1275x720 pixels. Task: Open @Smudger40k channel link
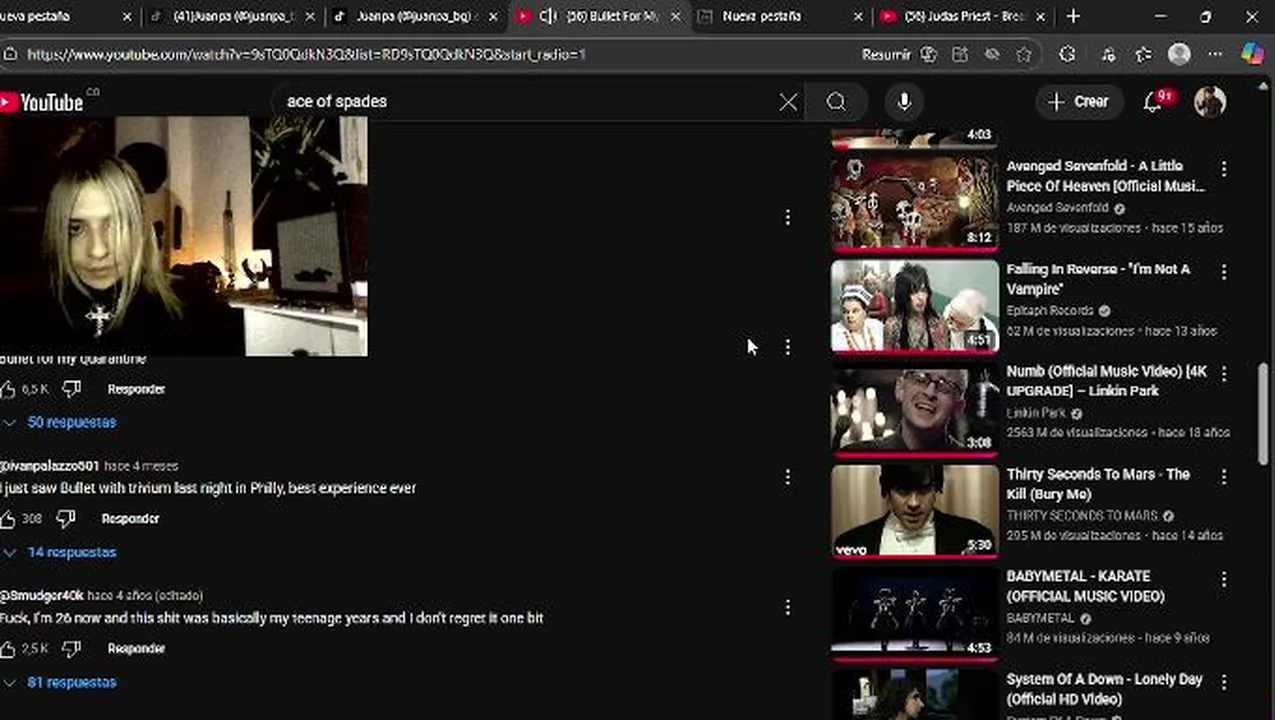(42, 596)
